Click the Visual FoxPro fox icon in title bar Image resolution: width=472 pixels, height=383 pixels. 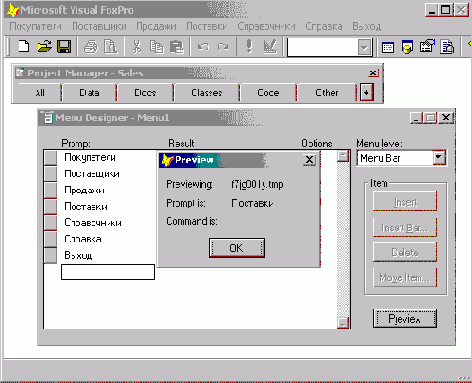13,10
